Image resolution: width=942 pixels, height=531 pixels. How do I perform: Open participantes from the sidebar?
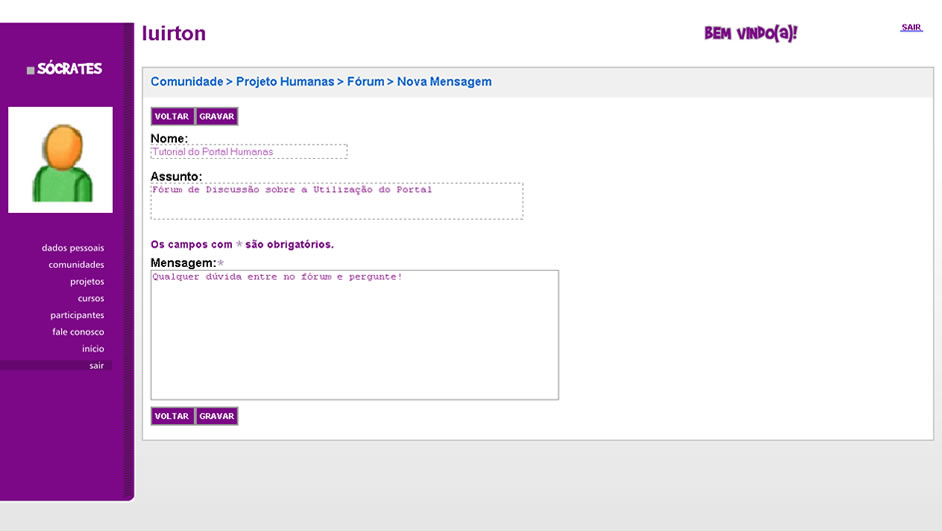point(77,315)
